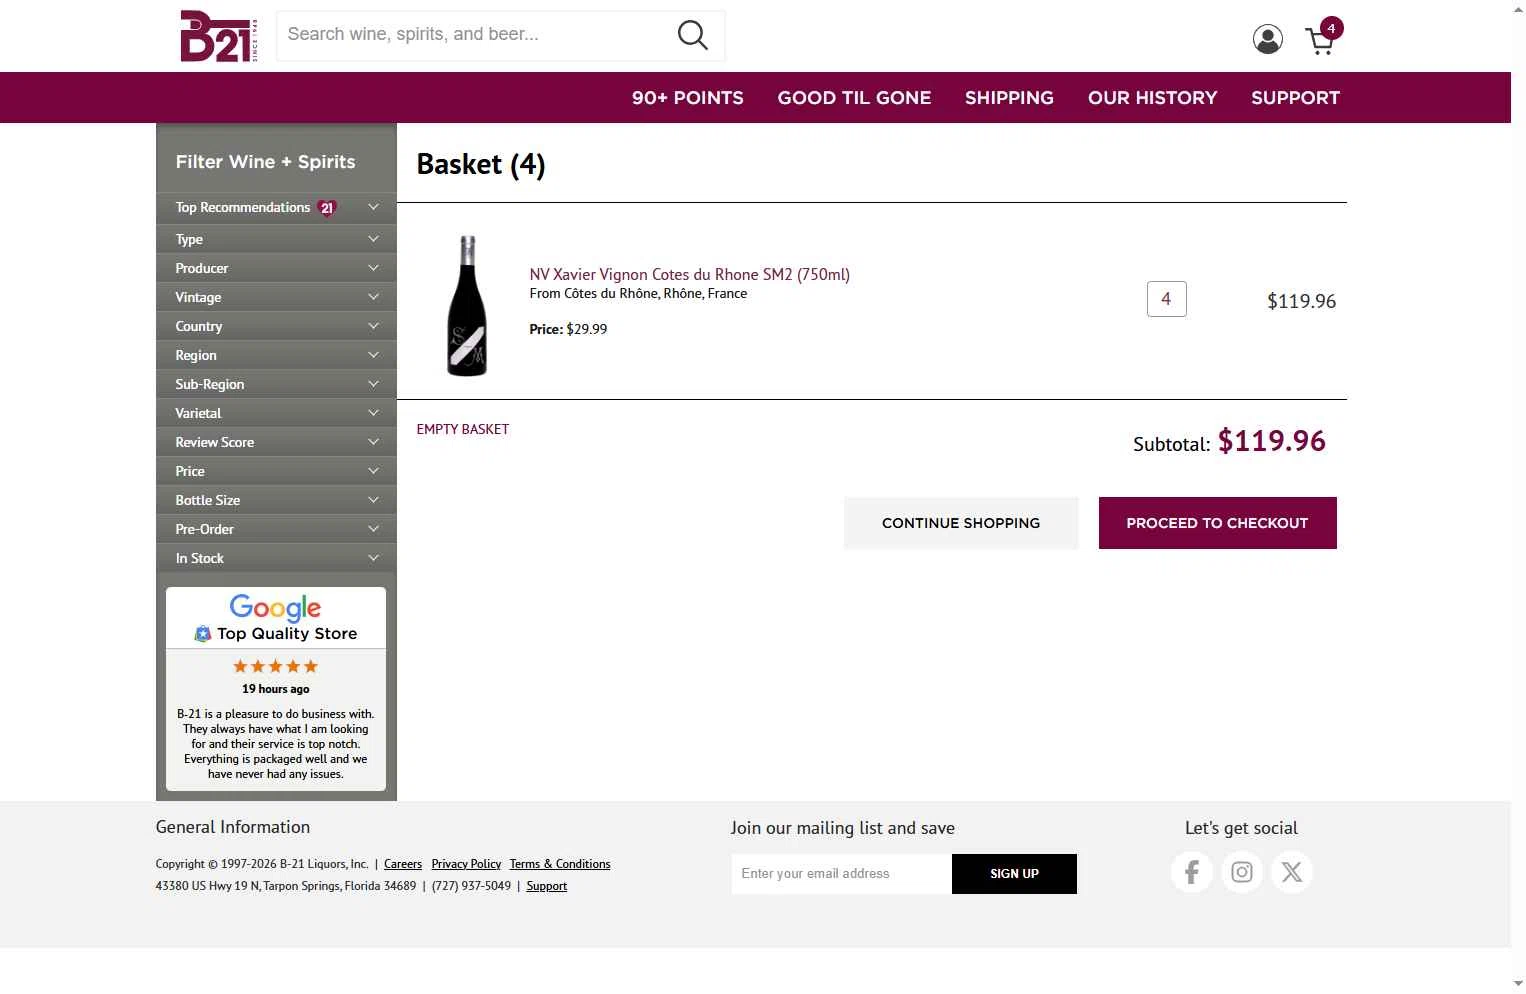Click the '19 hours ago' review timestamp
Image resolution: width=1526 pixels, height=994 pixels.
276,689
